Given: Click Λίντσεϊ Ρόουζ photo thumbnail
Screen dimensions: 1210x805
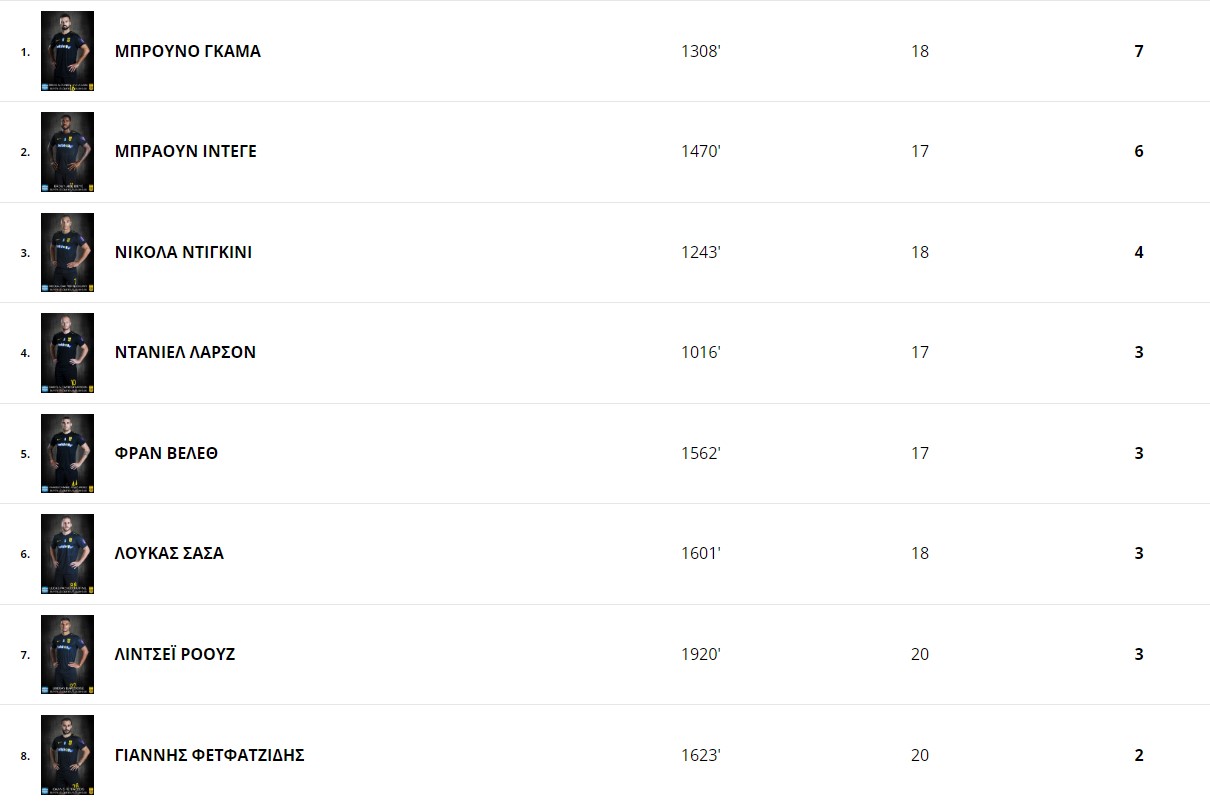Looking at the screenshot, I should point(67,654).
